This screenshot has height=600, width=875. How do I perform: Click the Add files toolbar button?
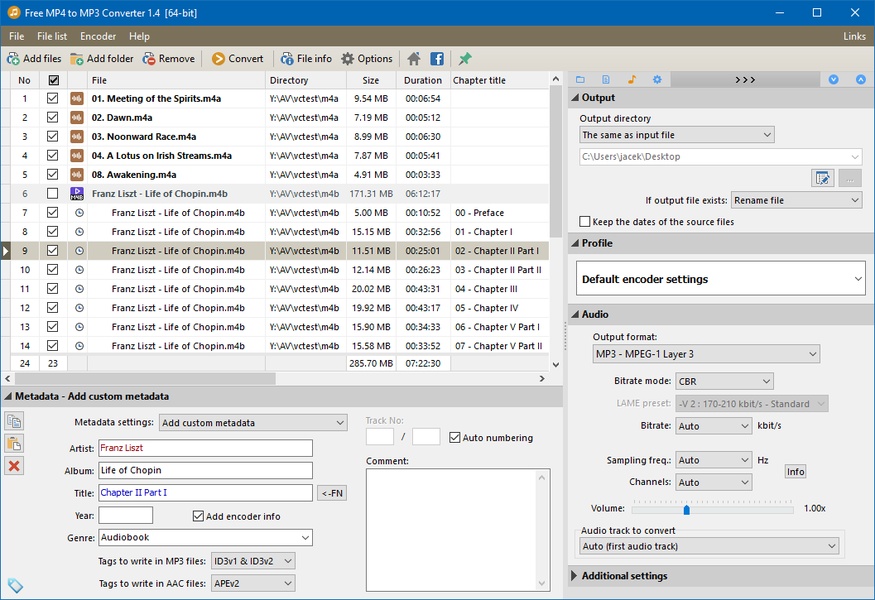[x=34, y=59]
